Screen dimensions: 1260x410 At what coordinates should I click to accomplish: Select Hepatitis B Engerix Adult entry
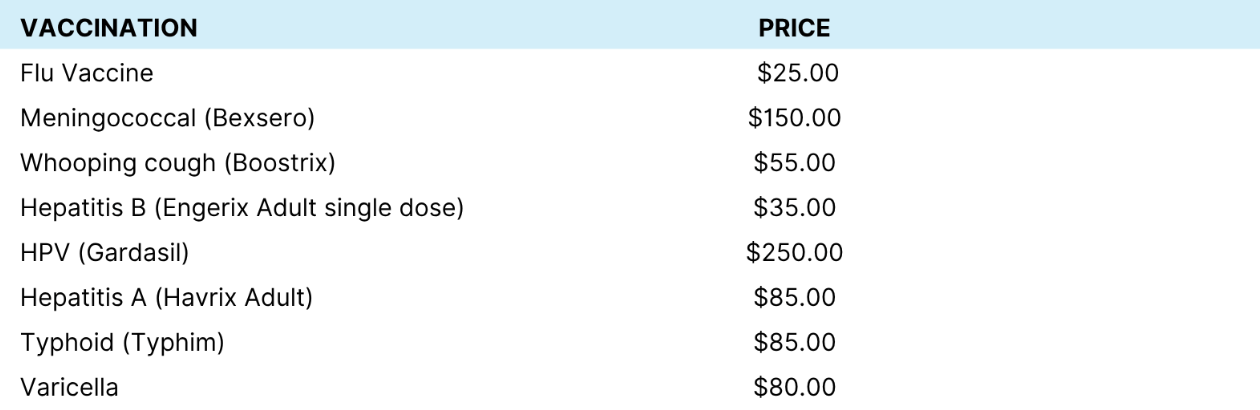[x=240, y=208]
